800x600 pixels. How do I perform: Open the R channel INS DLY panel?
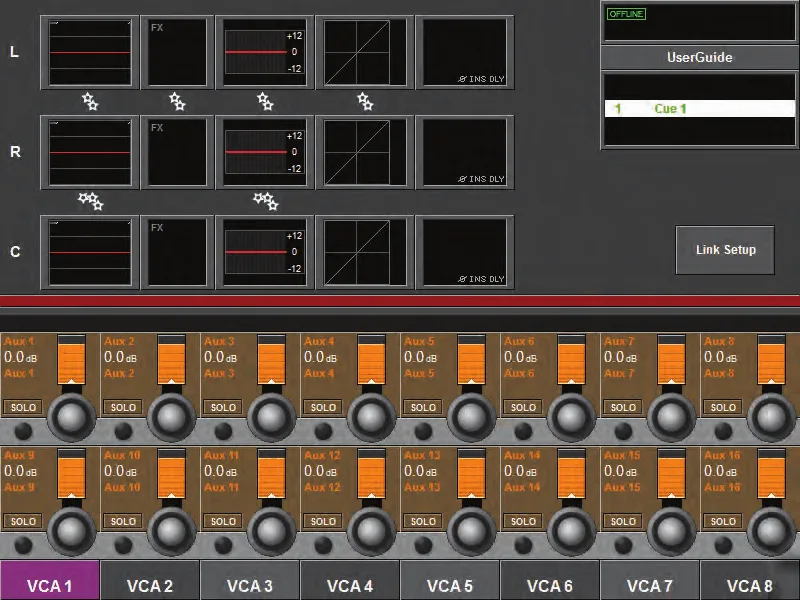[464, 152]
